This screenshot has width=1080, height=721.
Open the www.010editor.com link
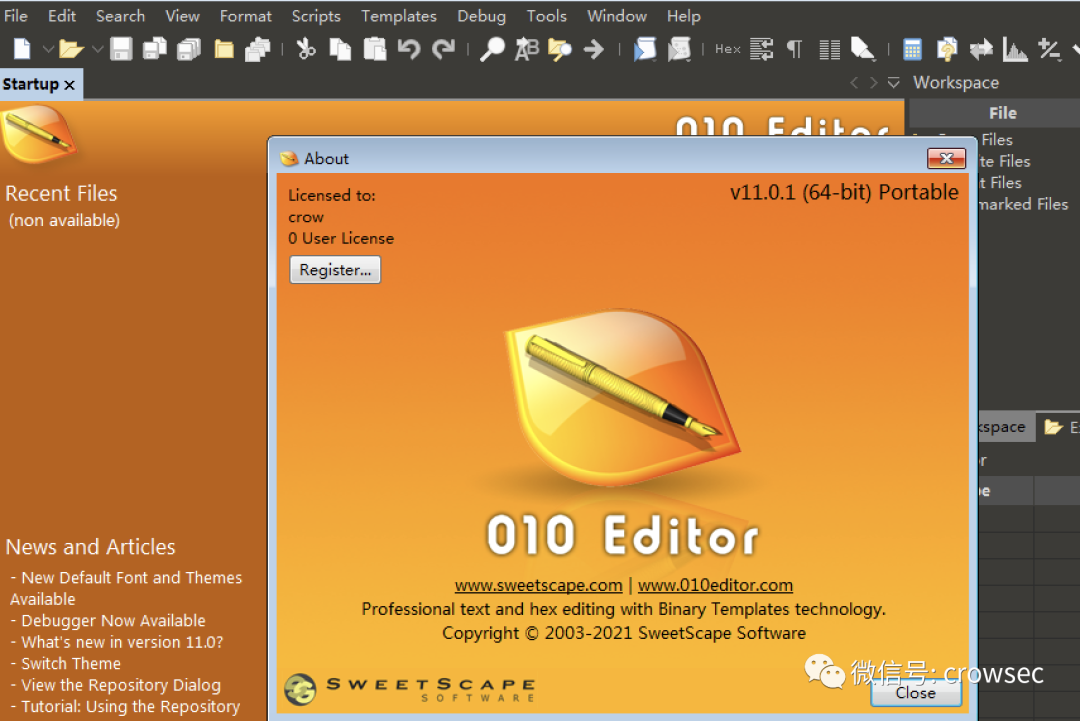tap(715, 585)
